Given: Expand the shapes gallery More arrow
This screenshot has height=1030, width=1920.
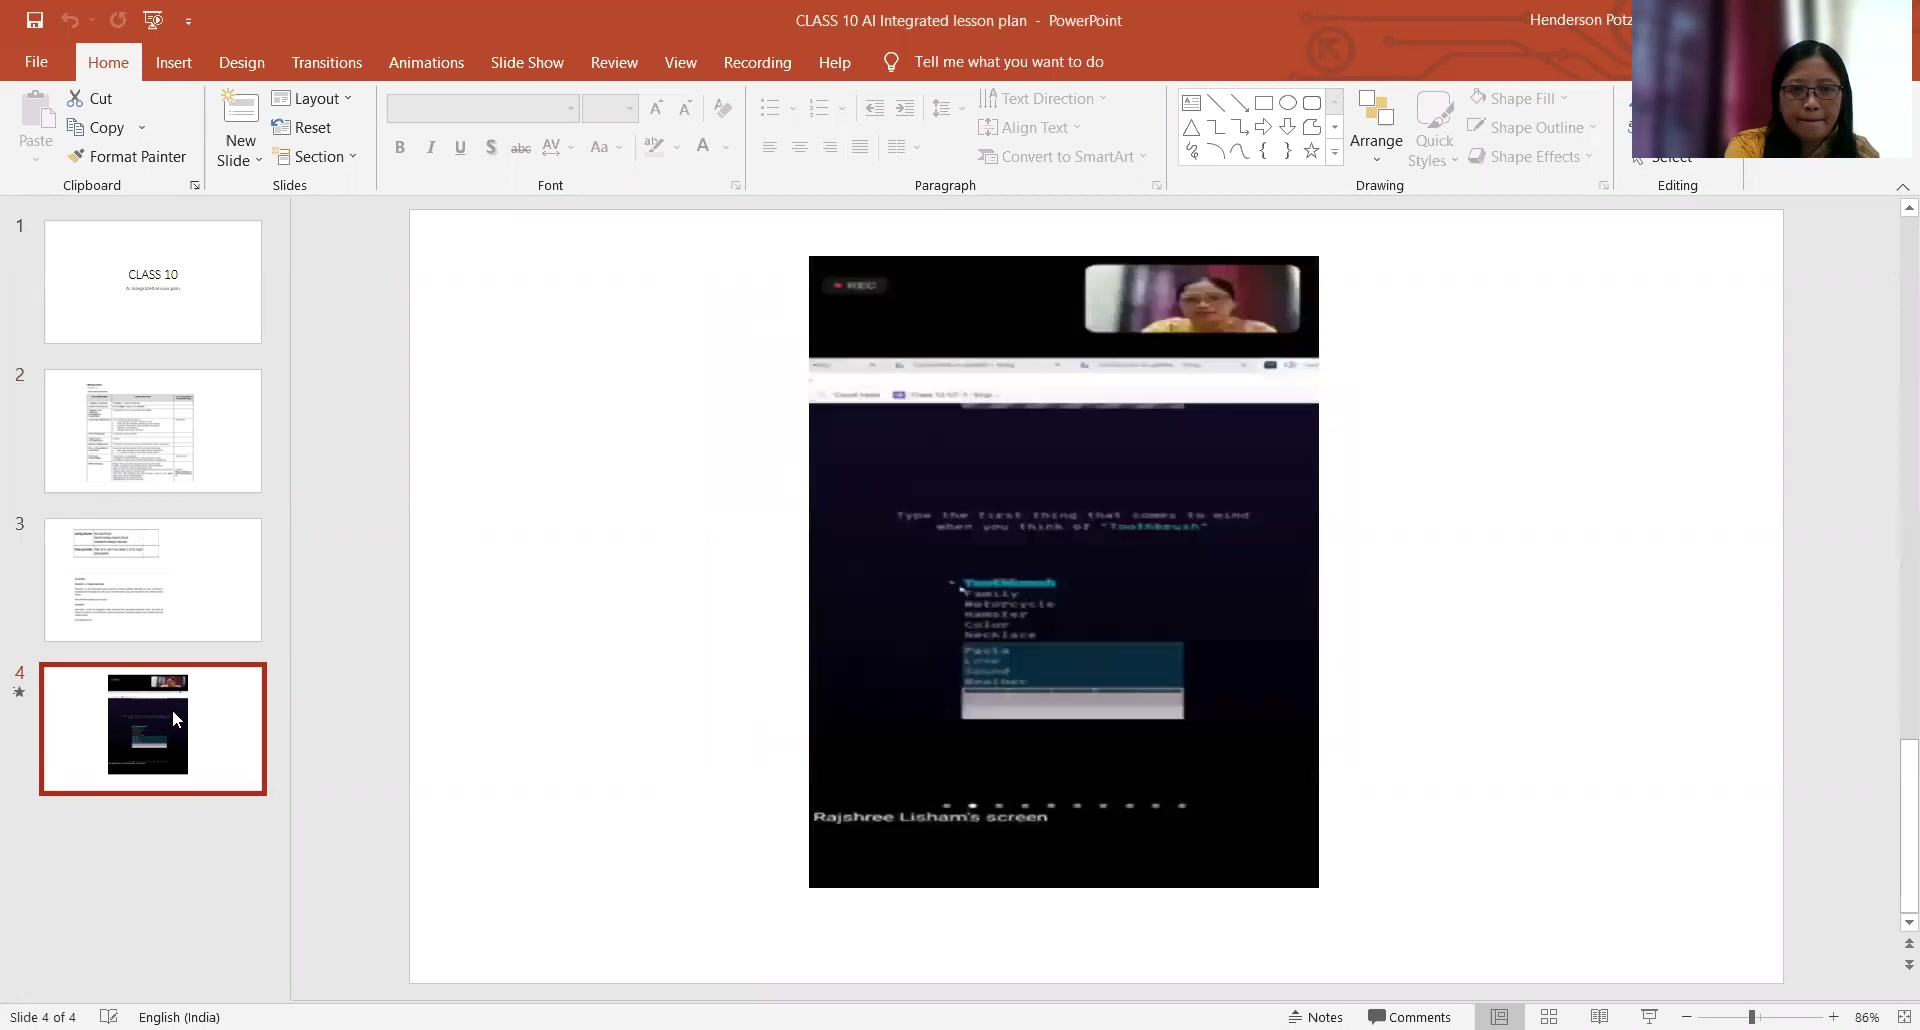Looking at the screenshot, I should (1334, 152).
